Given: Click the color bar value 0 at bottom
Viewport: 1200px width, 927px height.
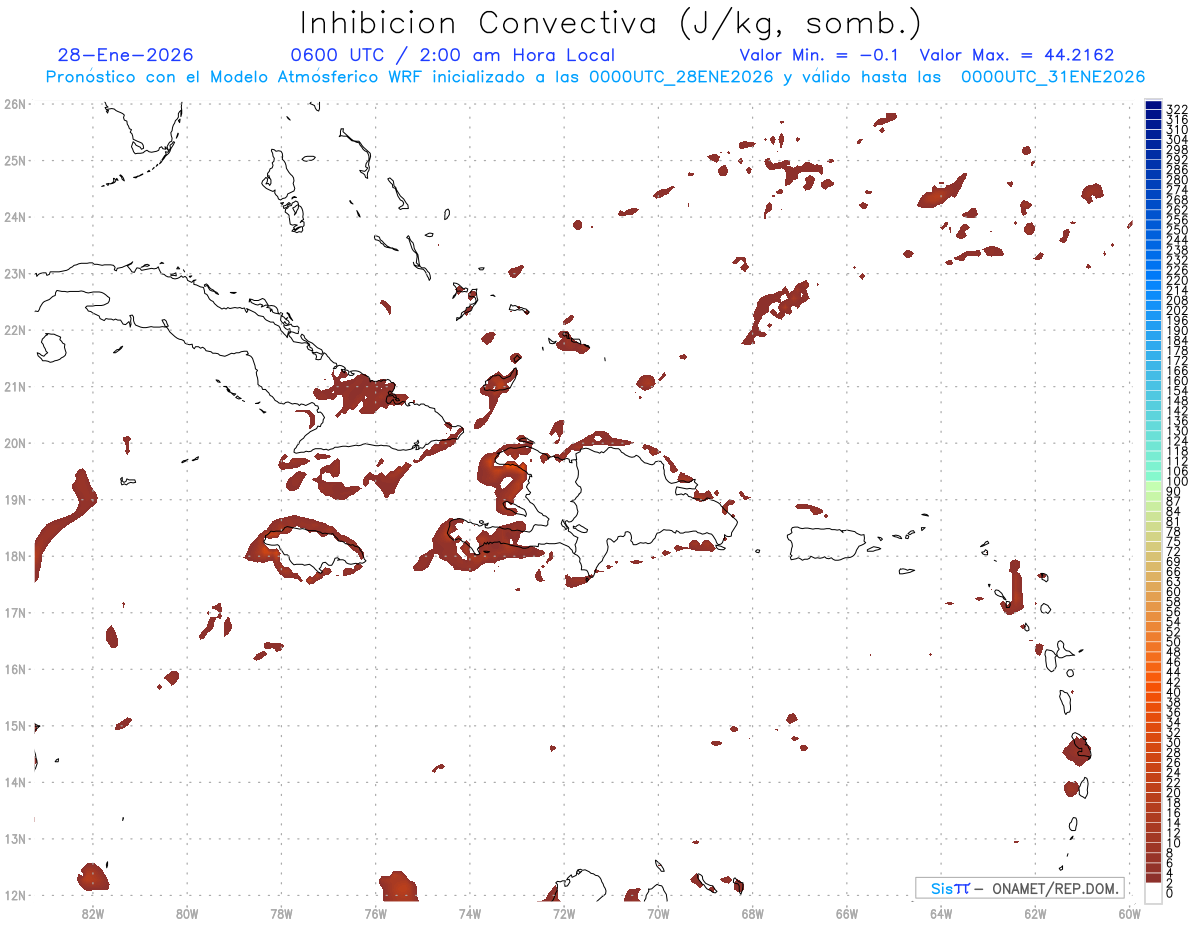Looking at the screenshot, I should click(x=1170, y=892).
